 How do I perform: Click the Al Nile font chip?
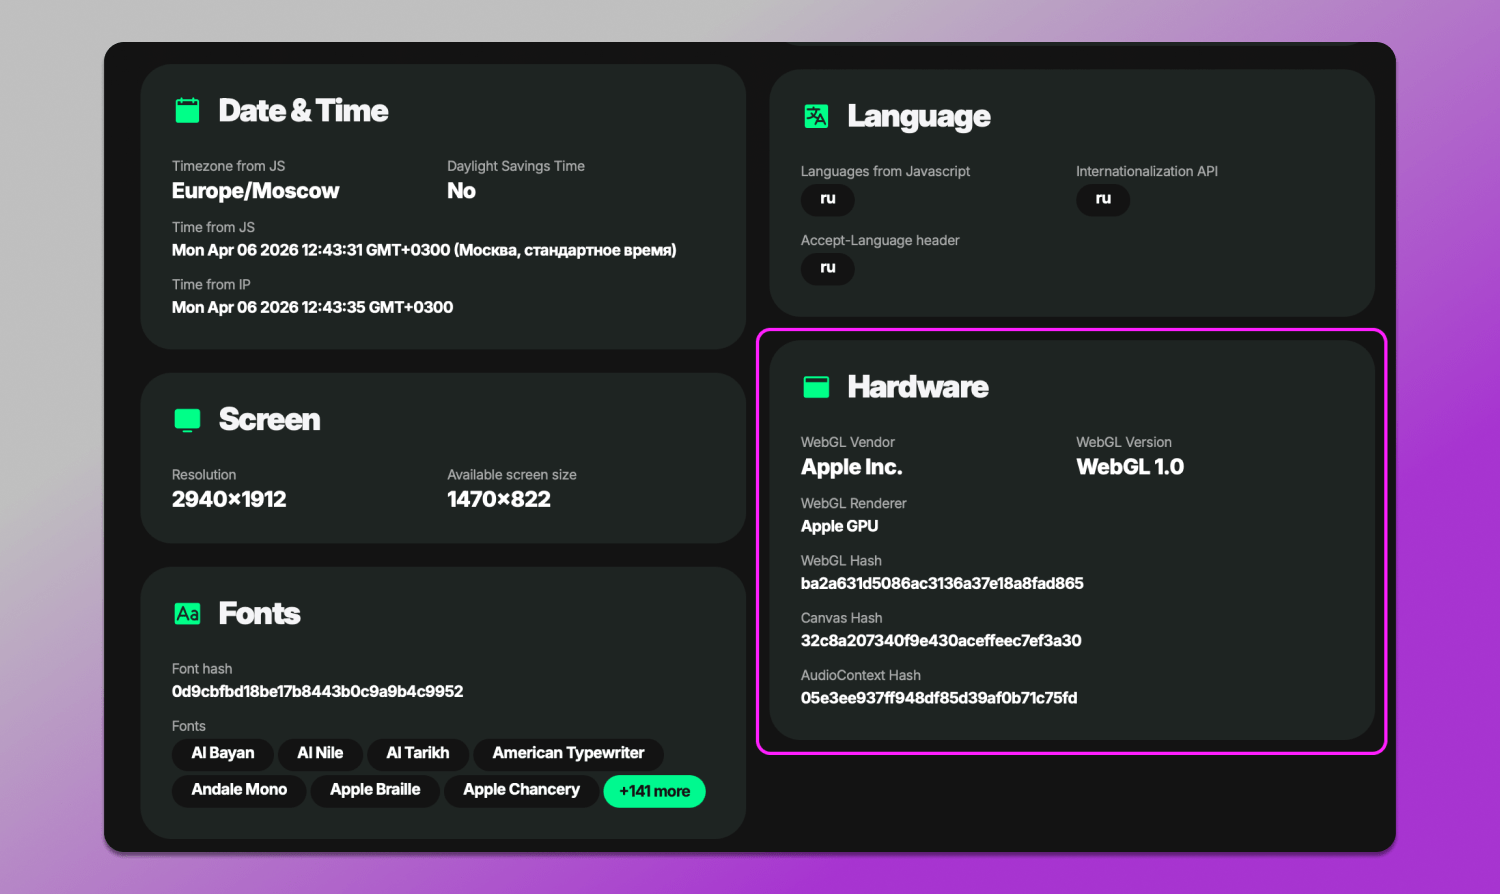point(320,753)
